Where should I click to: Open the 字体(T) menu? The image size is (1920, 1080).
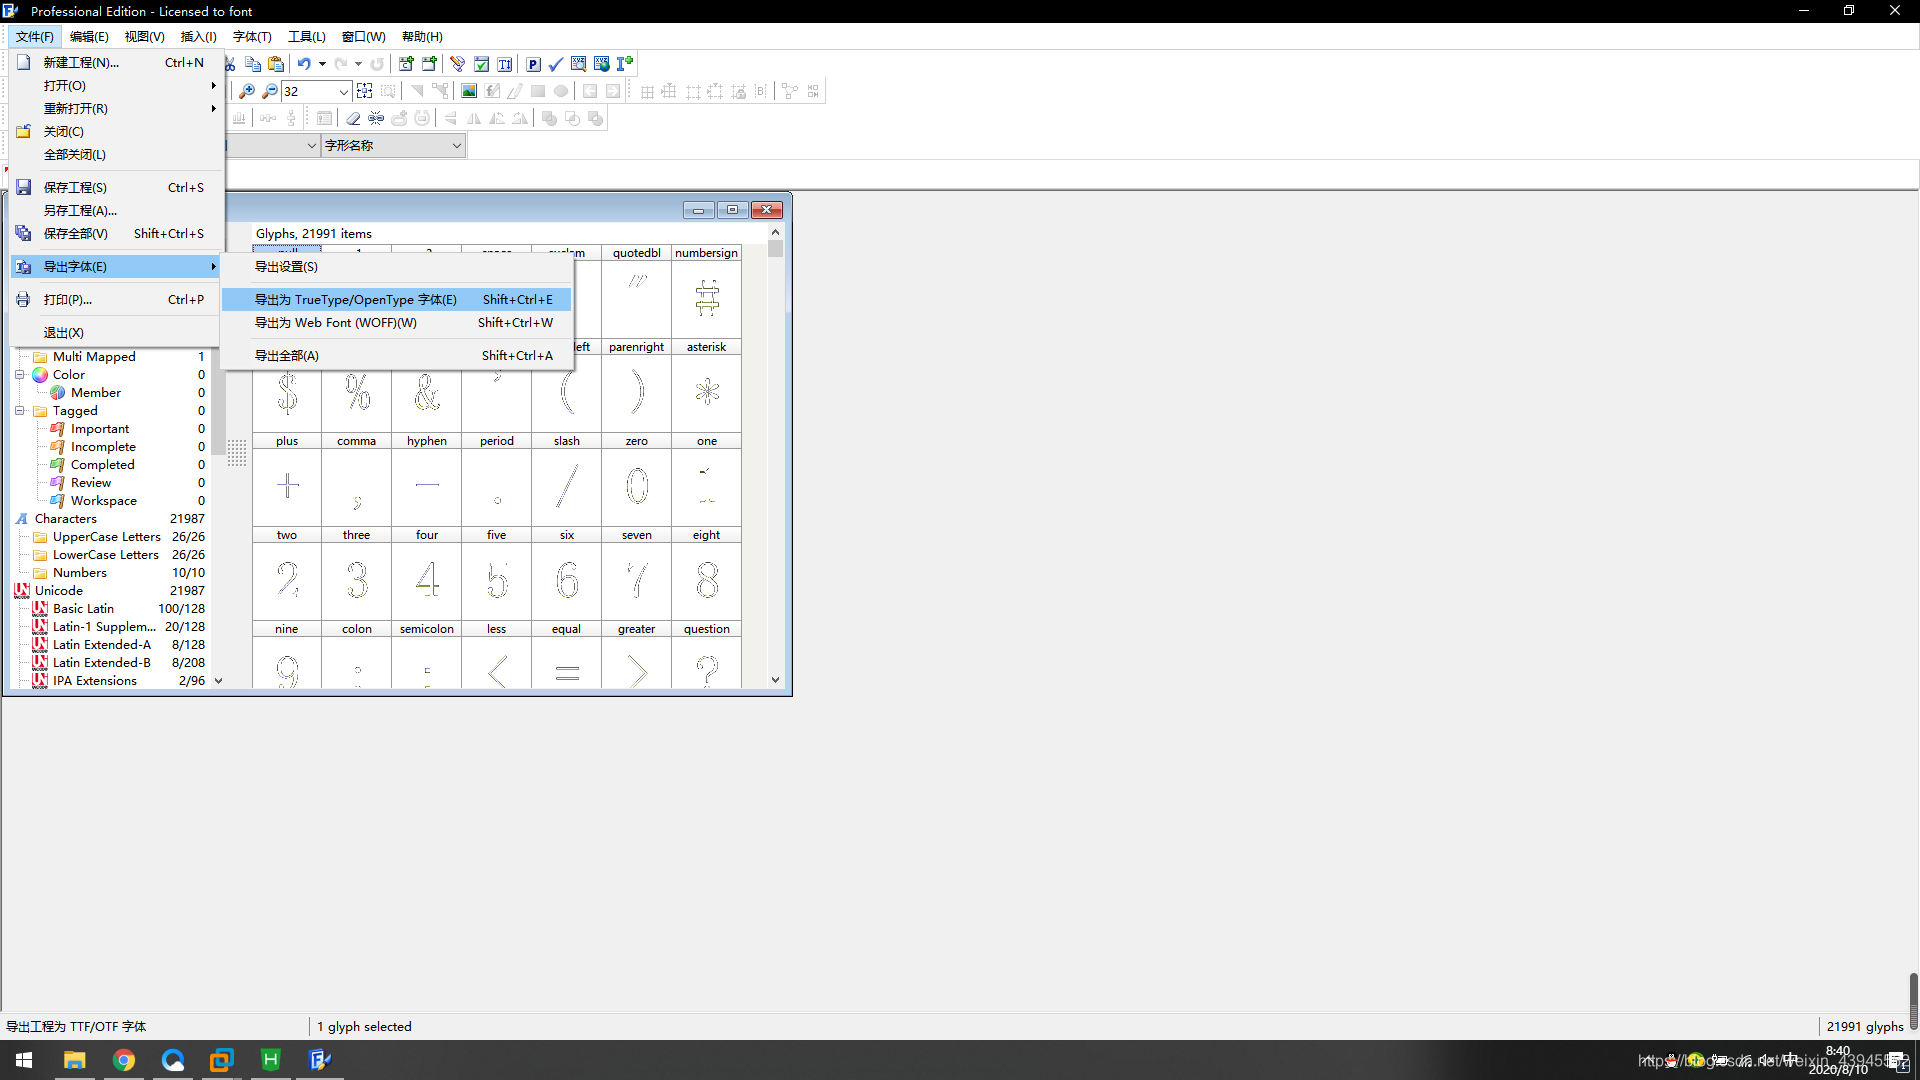252,37
